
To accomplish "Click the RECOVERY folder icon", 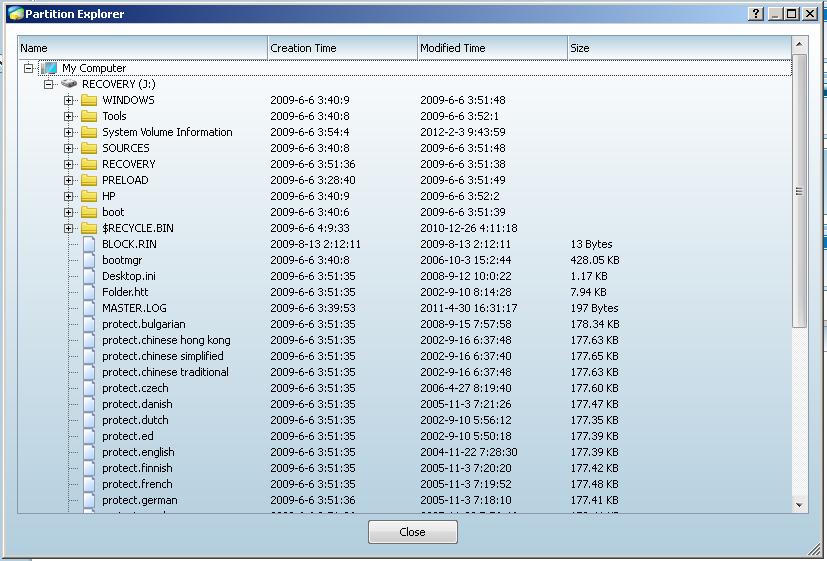I will pos(89,164).
